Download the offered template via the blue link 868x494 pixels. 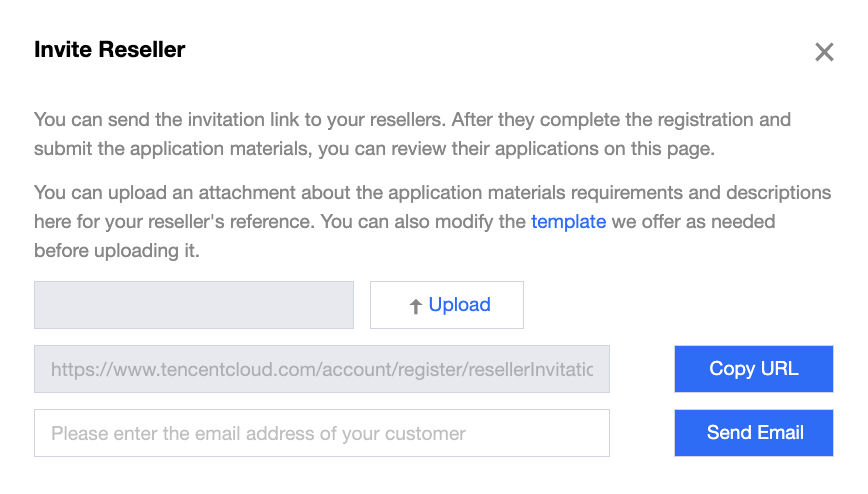[568, 221]
